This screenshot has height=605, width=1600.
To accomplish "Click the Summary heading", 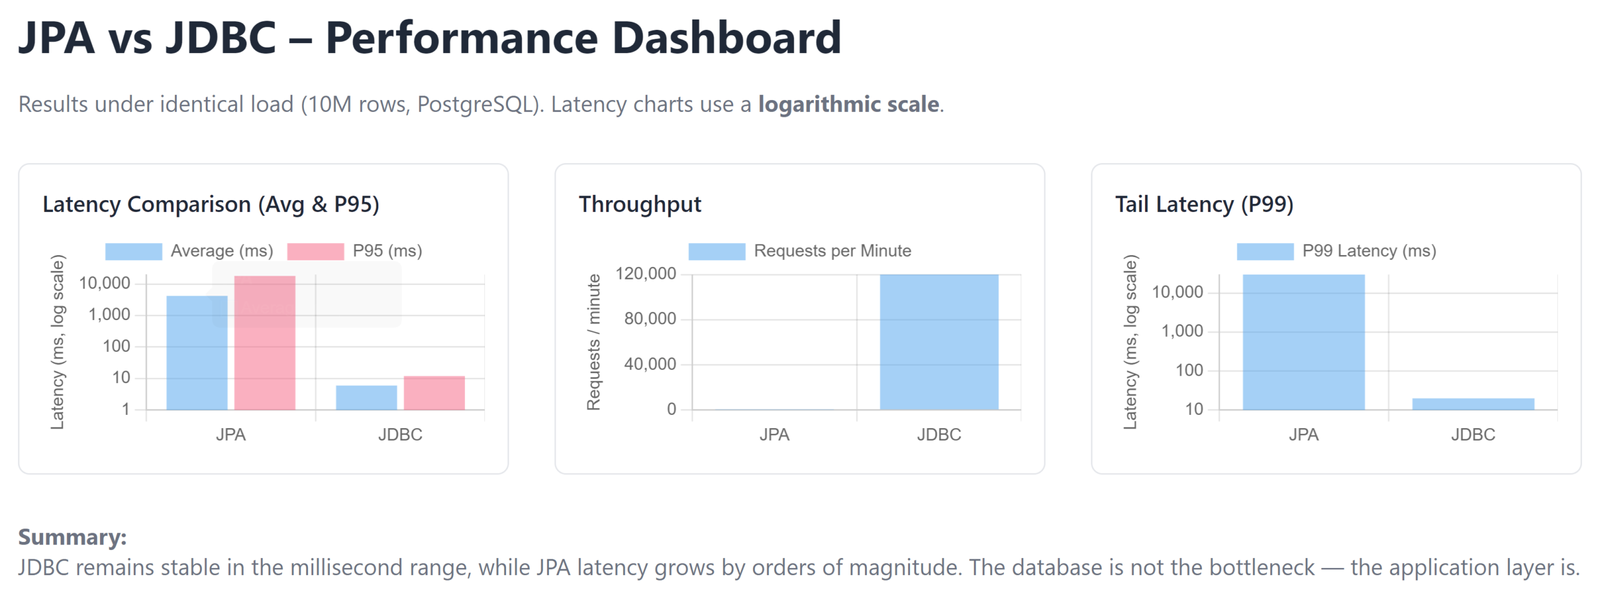I will [72, 537].
